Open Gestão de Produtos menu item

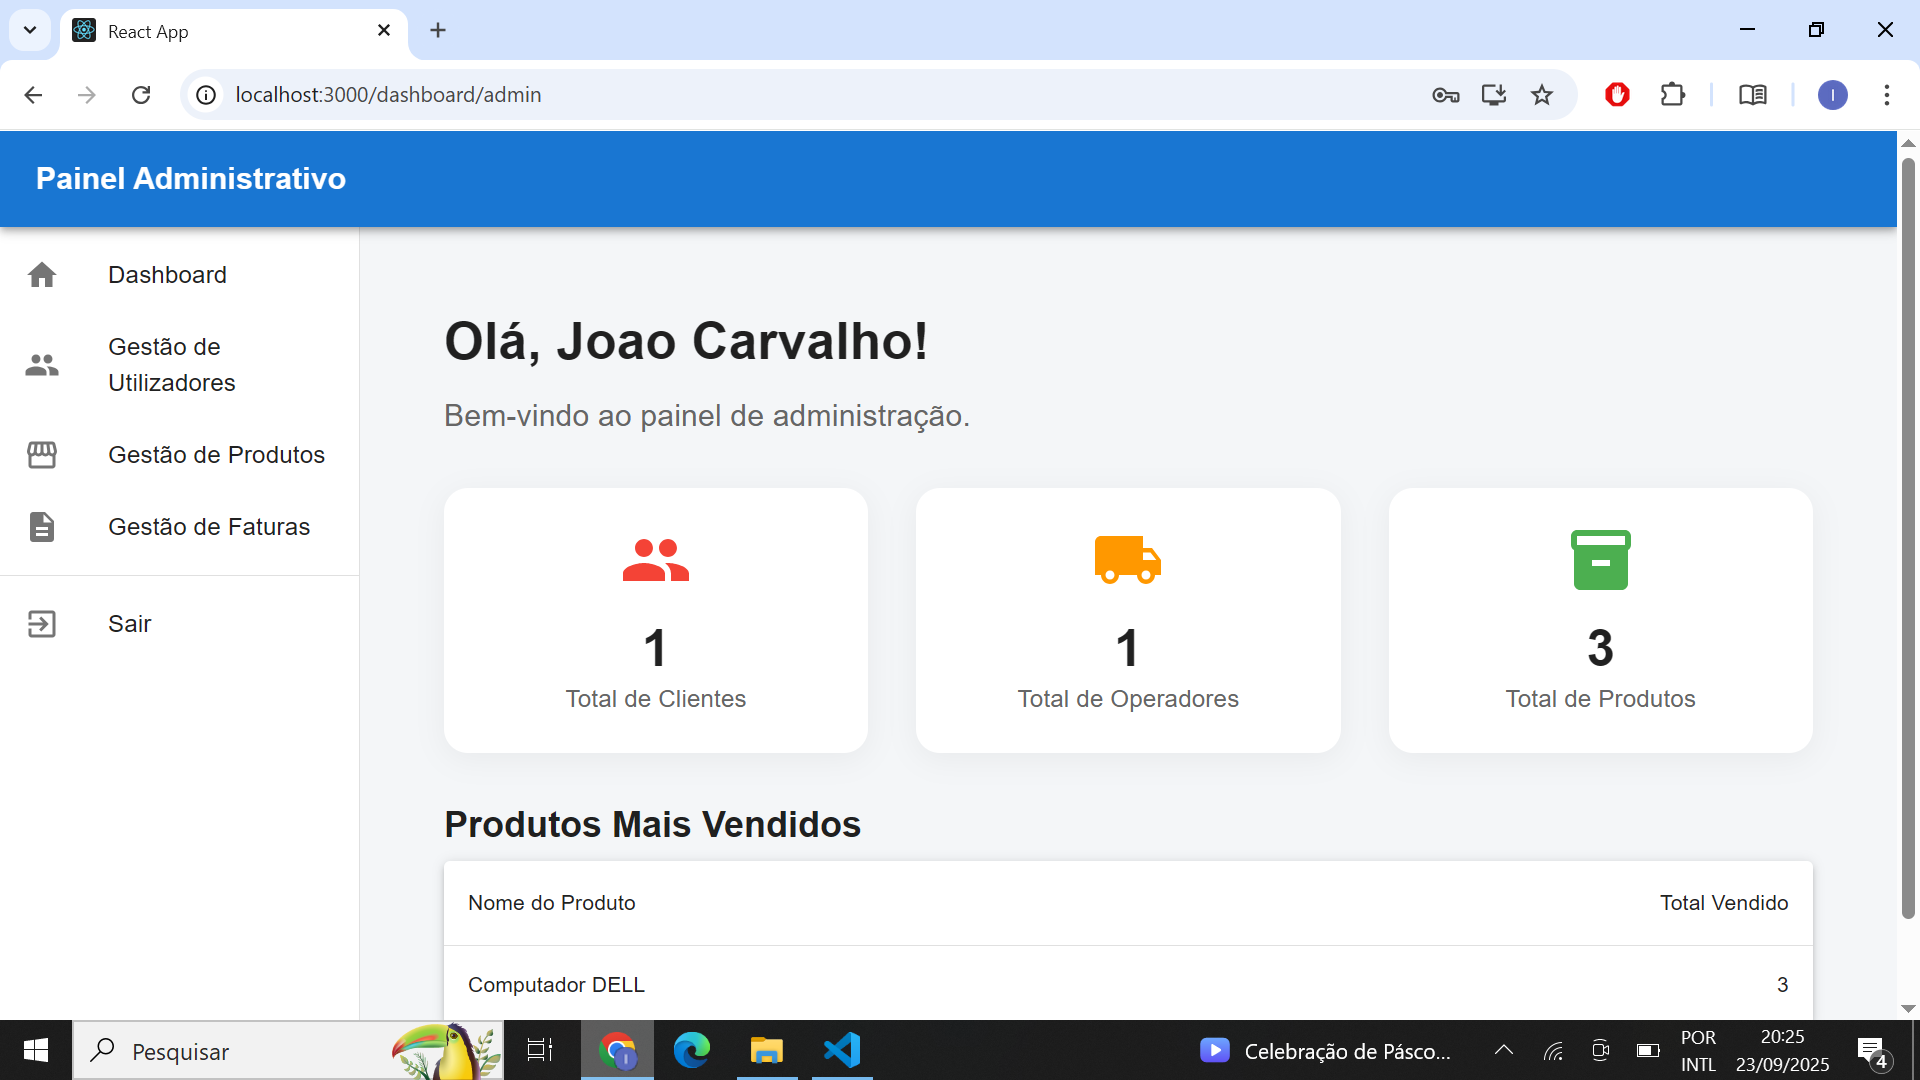coord(216,455)
